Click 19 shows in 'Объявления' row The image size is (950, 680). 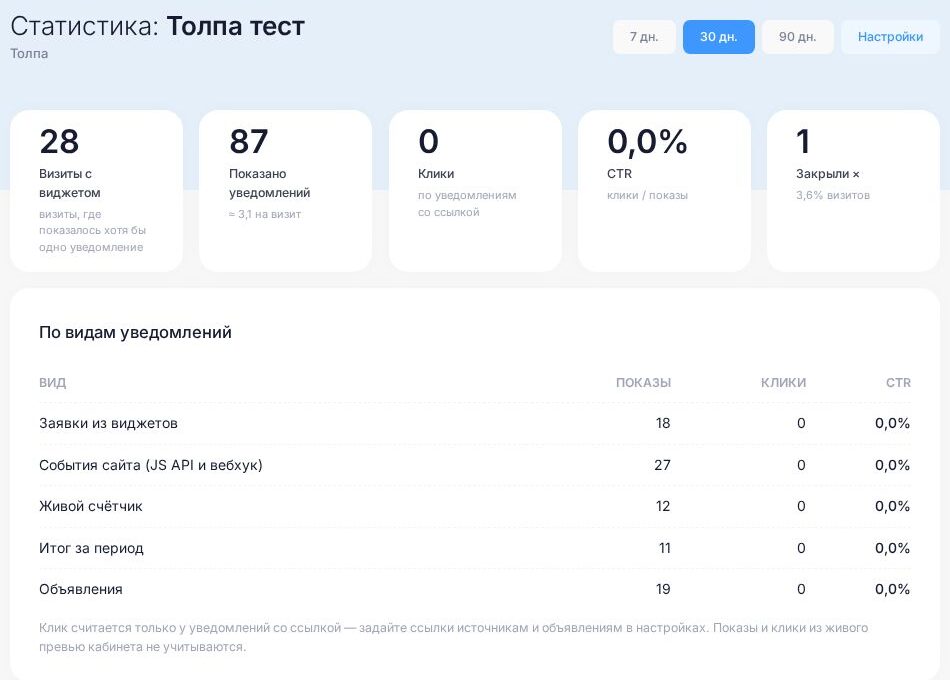click(663, 589)
